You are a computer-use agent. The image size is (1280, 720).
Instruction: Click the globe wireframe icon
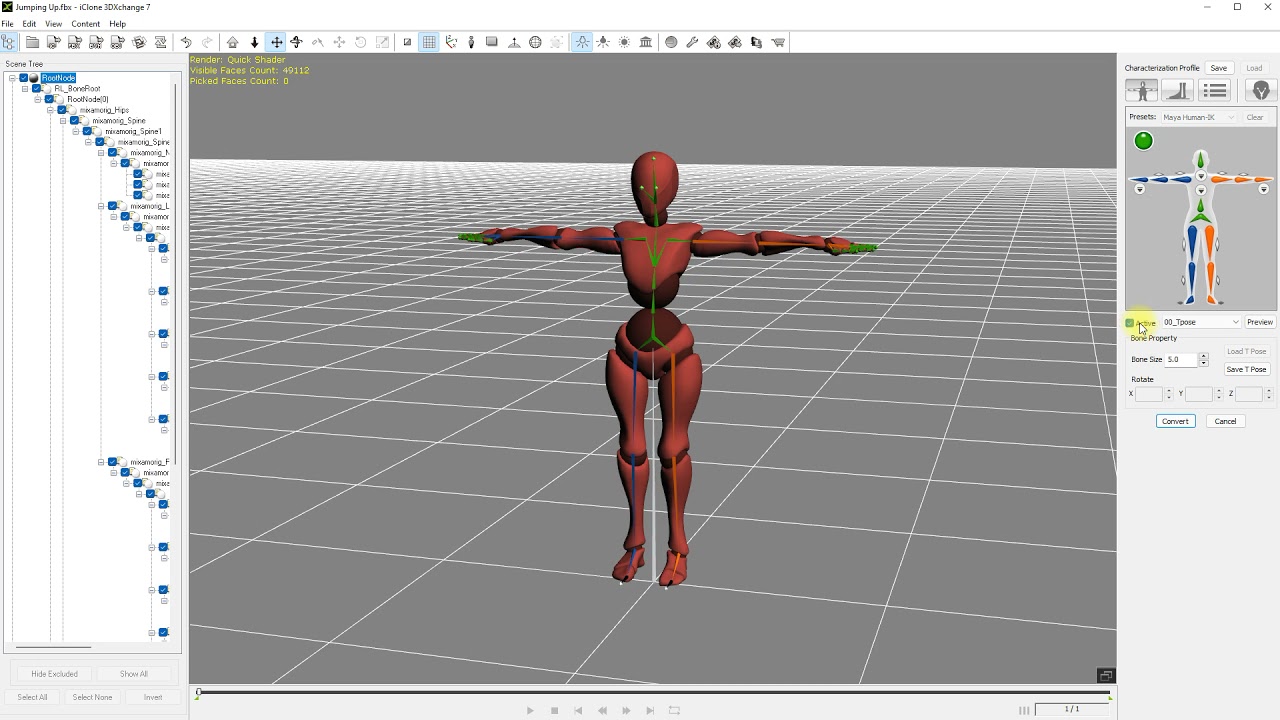(x=535, y=42)
